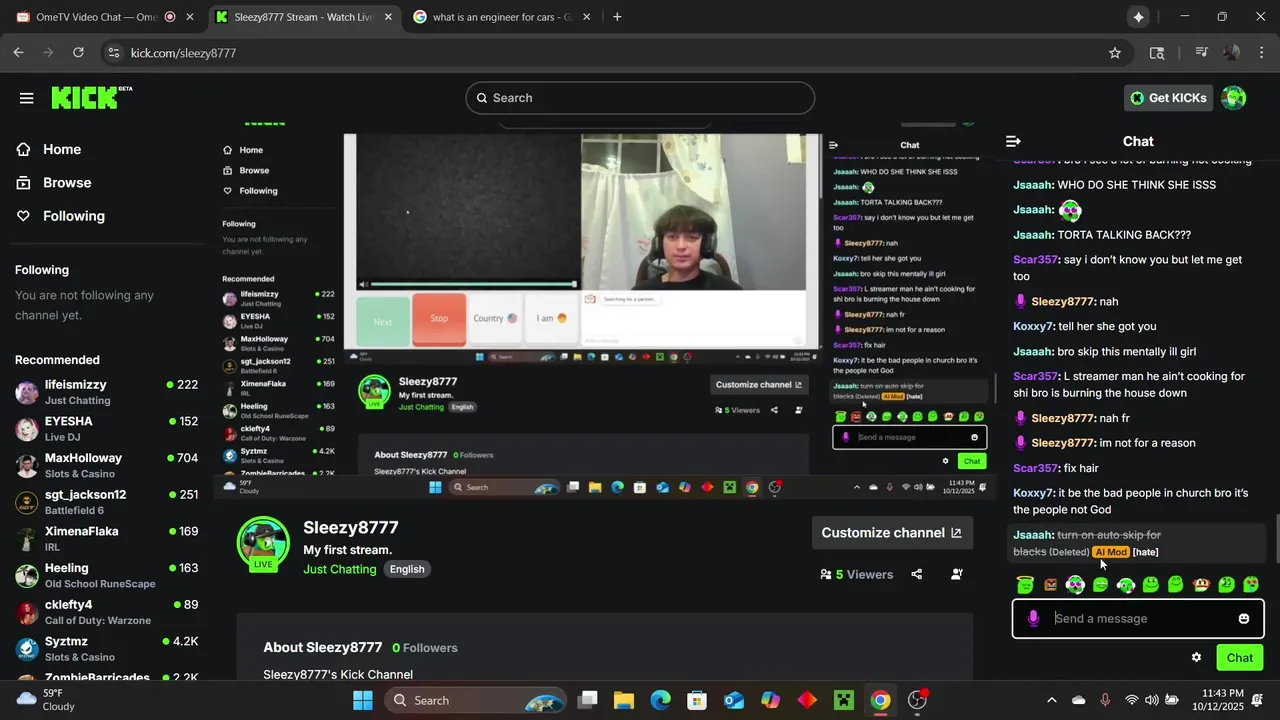This screenshot has width=1280, height=720.
Task: Insert the angry brown square emote
Action: pos(1050,584)
